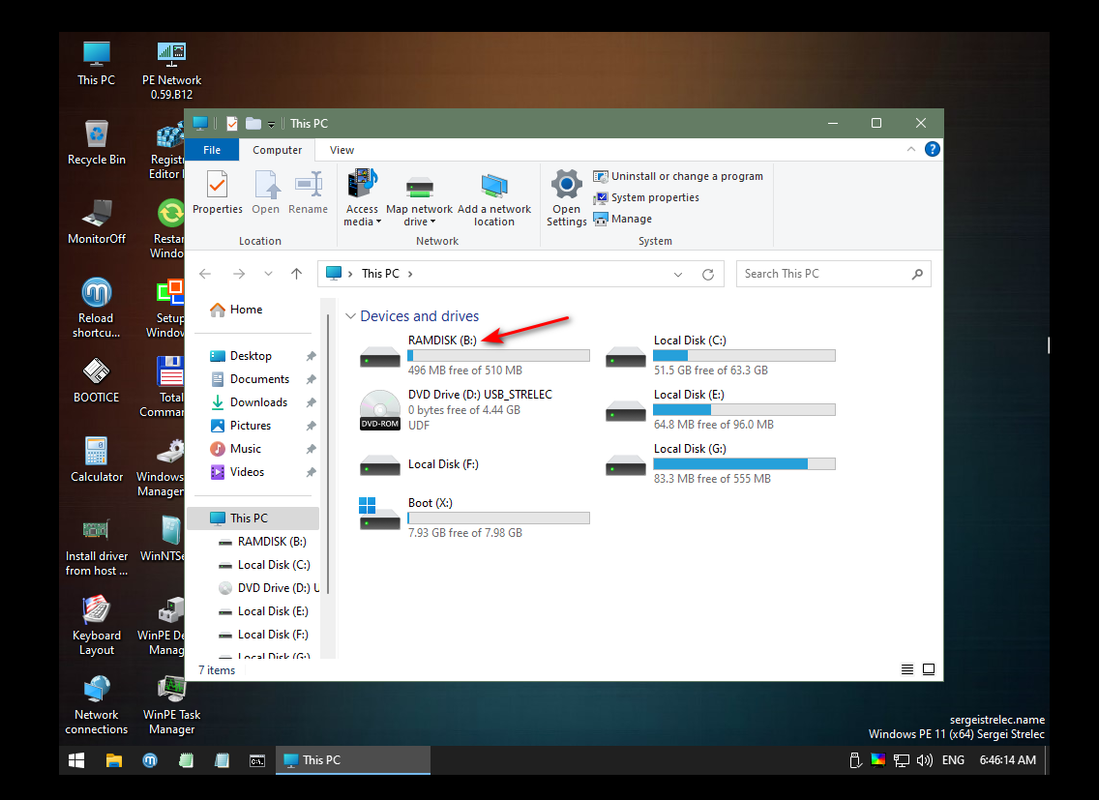
Task: Open Quick Access Toolbar customize dropdown
Action: (271, 124)
